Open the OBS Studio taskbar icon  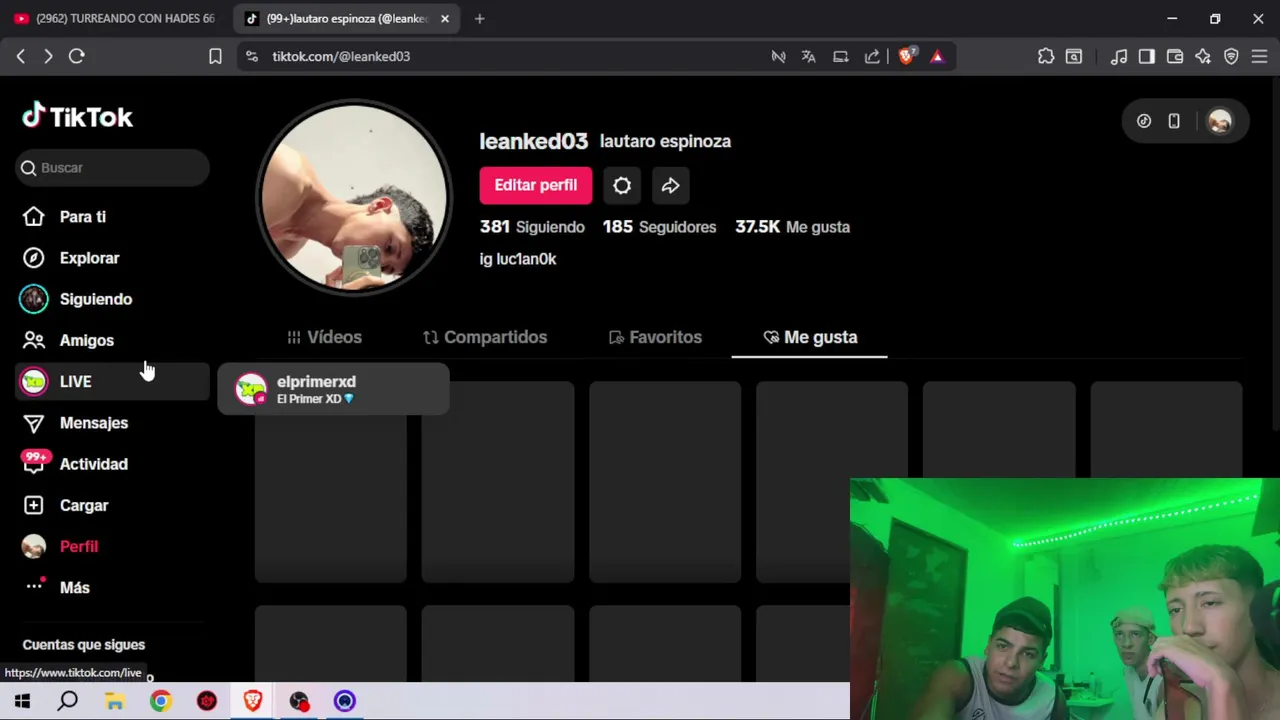299,701
